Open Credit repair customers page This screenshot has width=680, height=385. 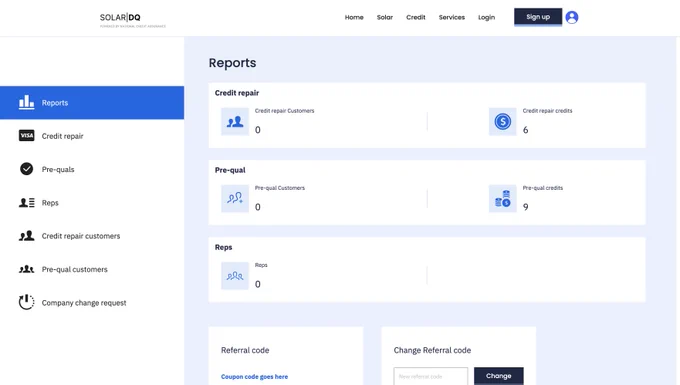point(92,236)
